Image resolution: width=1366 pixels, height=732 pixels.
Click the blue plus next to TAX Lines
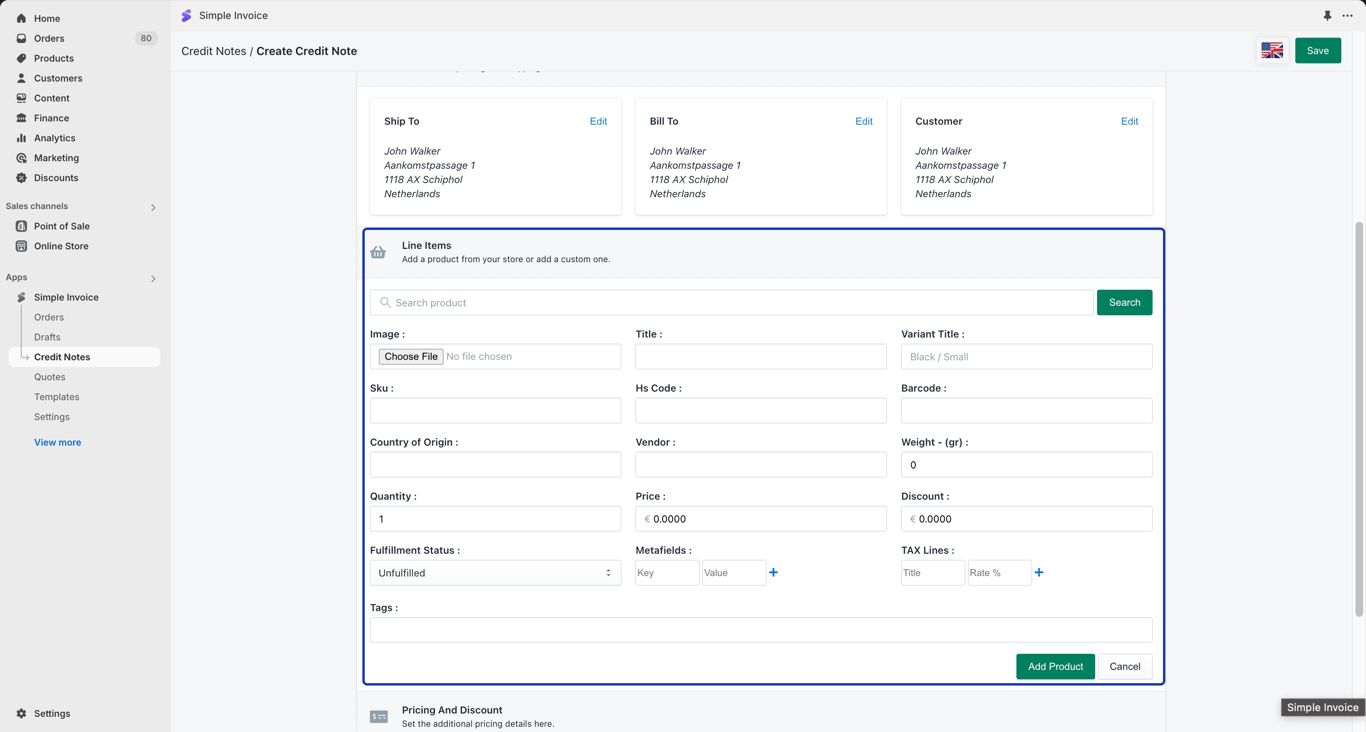click(x=1039, y=573)
